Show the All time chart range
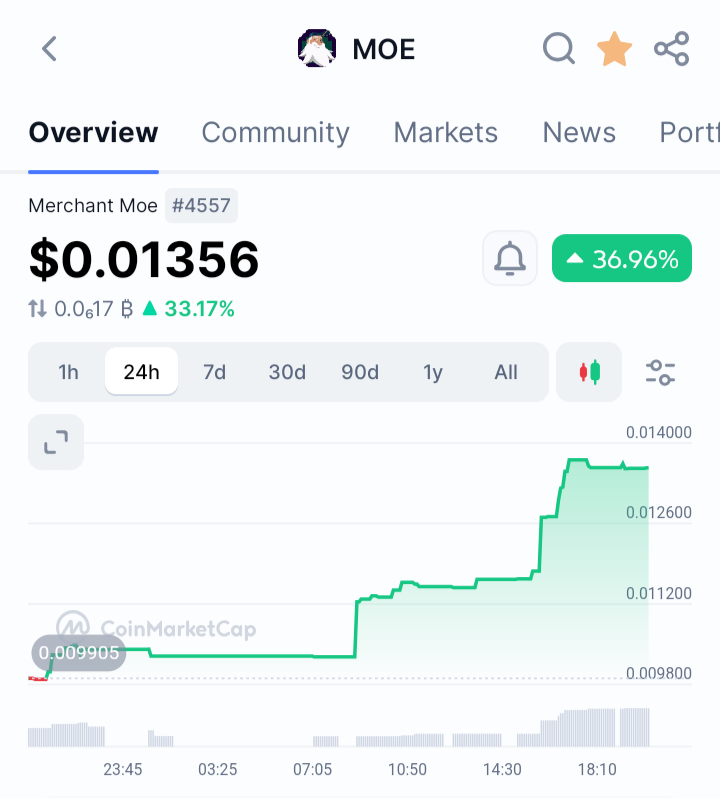 506,372
